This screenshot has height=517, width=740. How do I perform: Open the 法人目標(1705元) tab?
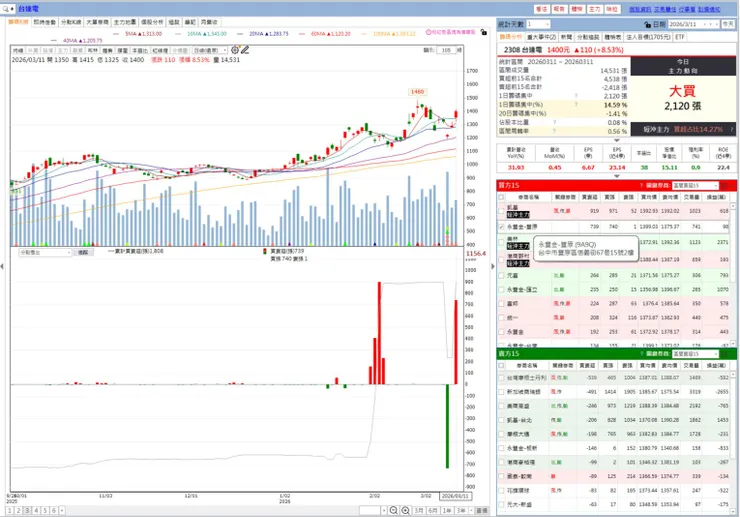pyautogui.click(x=648, y=37)
